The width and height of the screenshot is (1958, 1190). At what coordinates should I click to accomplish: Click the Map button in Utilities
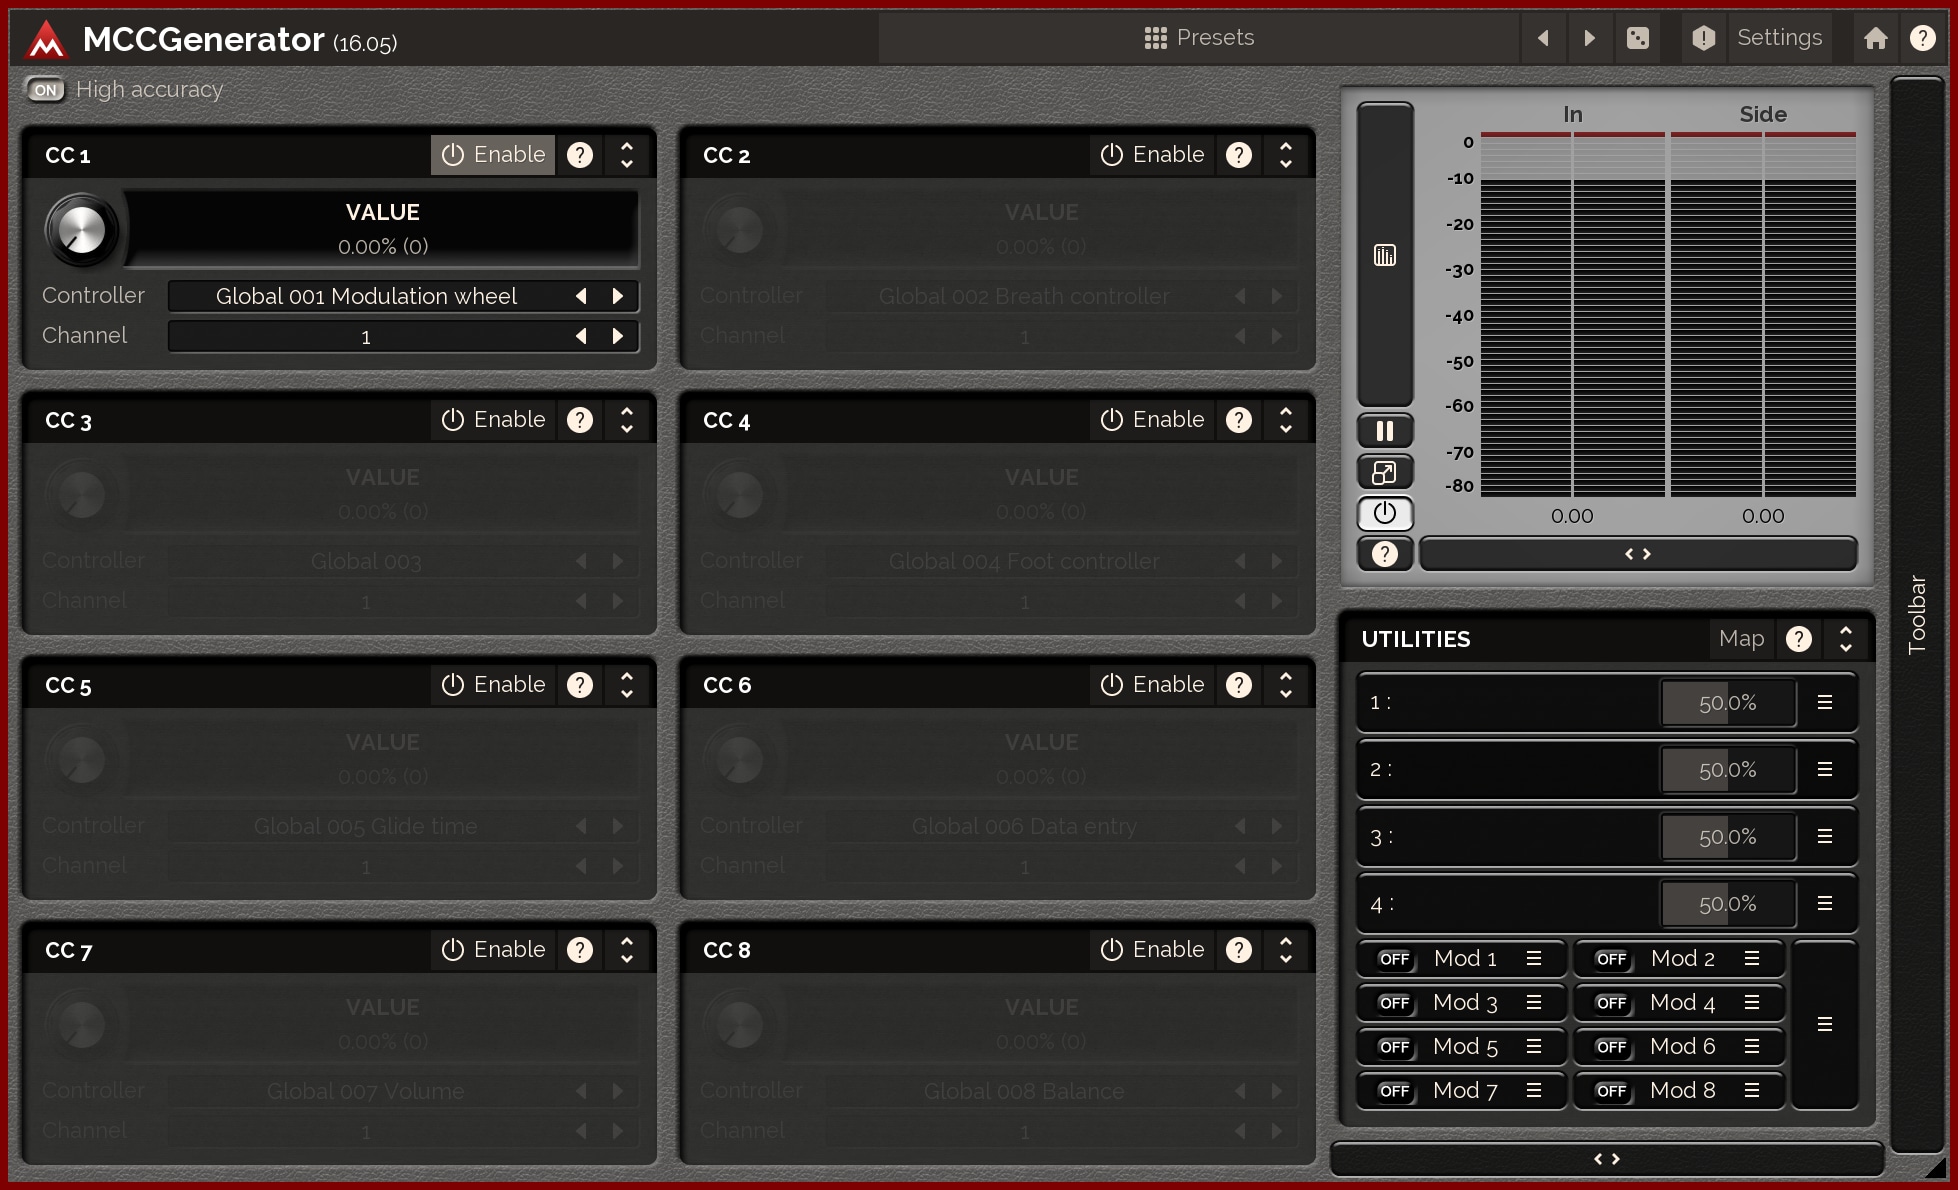coord(1741,639)
